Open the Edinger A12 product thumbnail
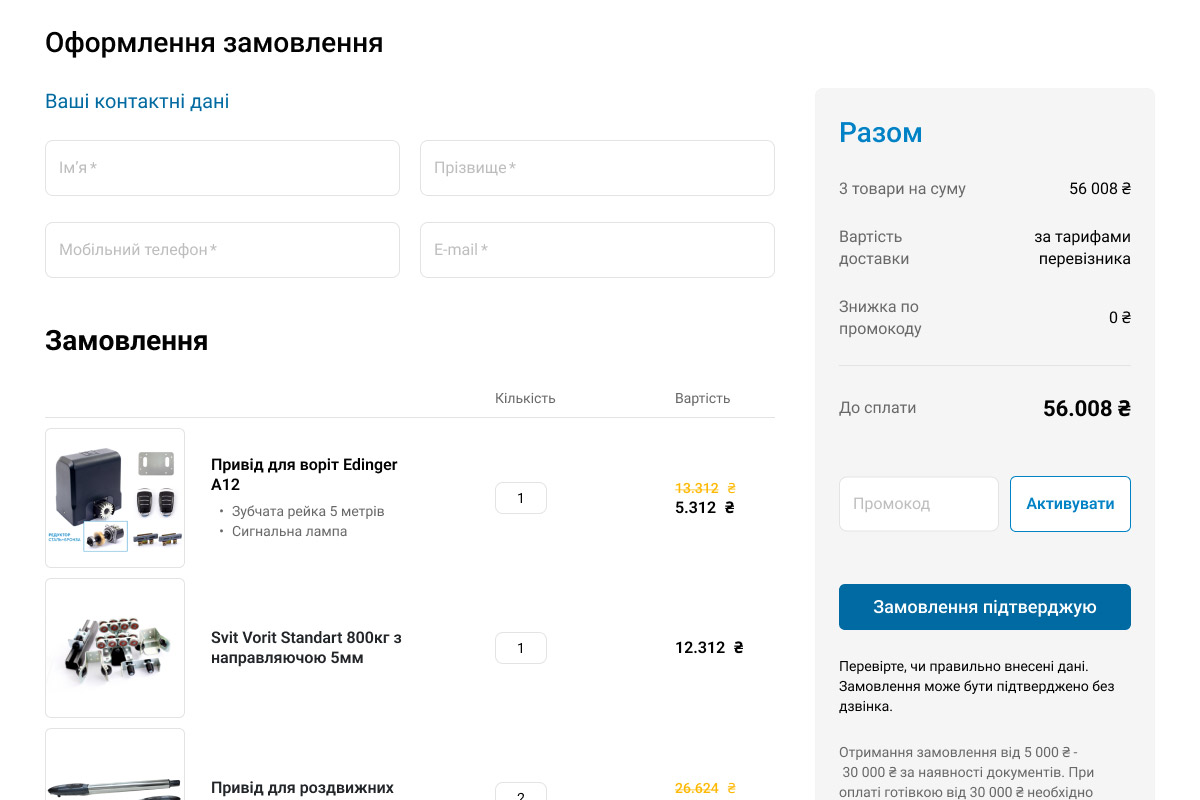The width and height of the screenshot is (1200, 800). [x=115, y=498]
